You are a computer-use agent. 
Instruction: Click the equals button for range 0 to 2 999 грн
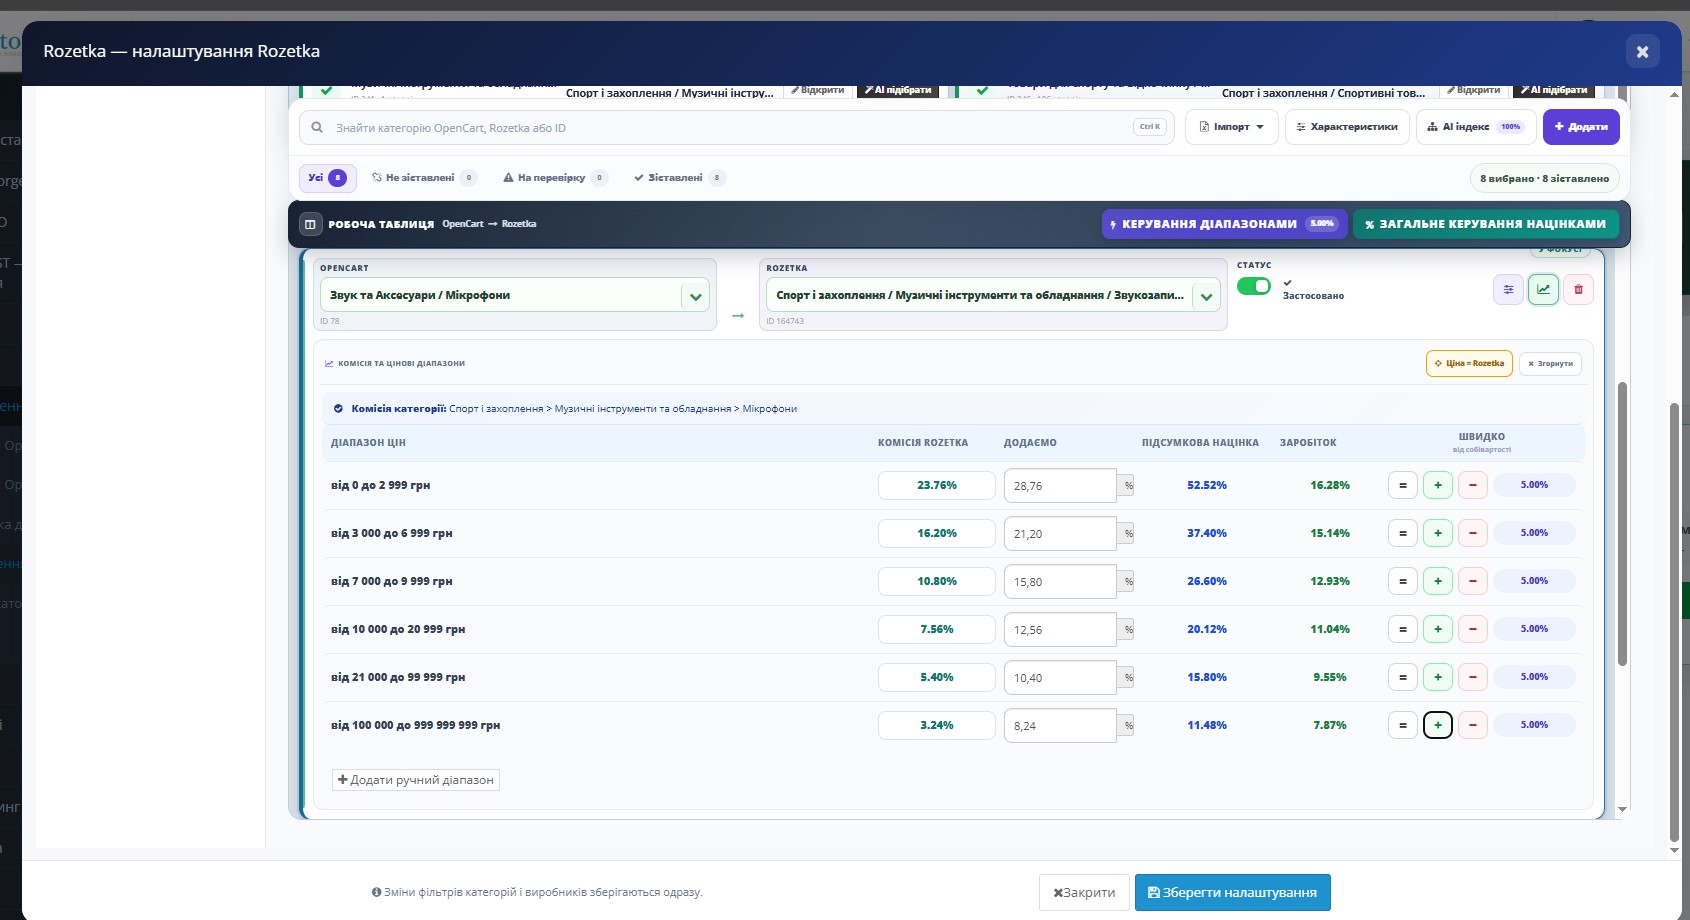[x=1403, y=485]
